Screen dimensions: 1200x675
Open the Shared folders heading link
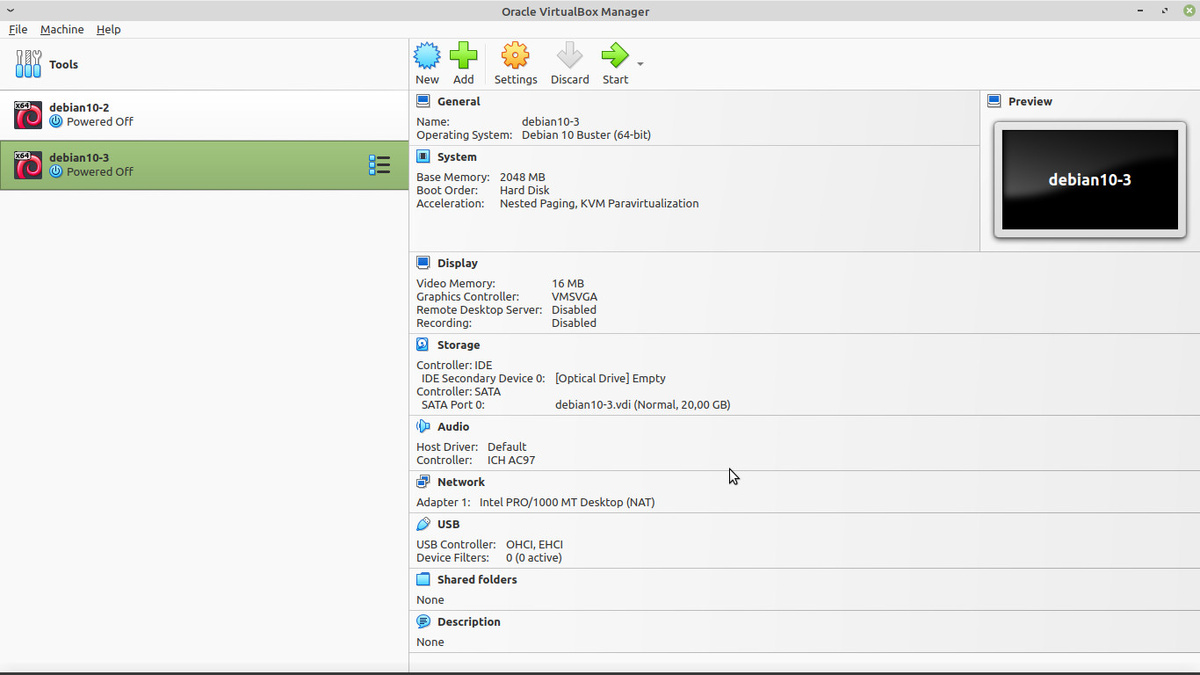(x=477, y=580)
